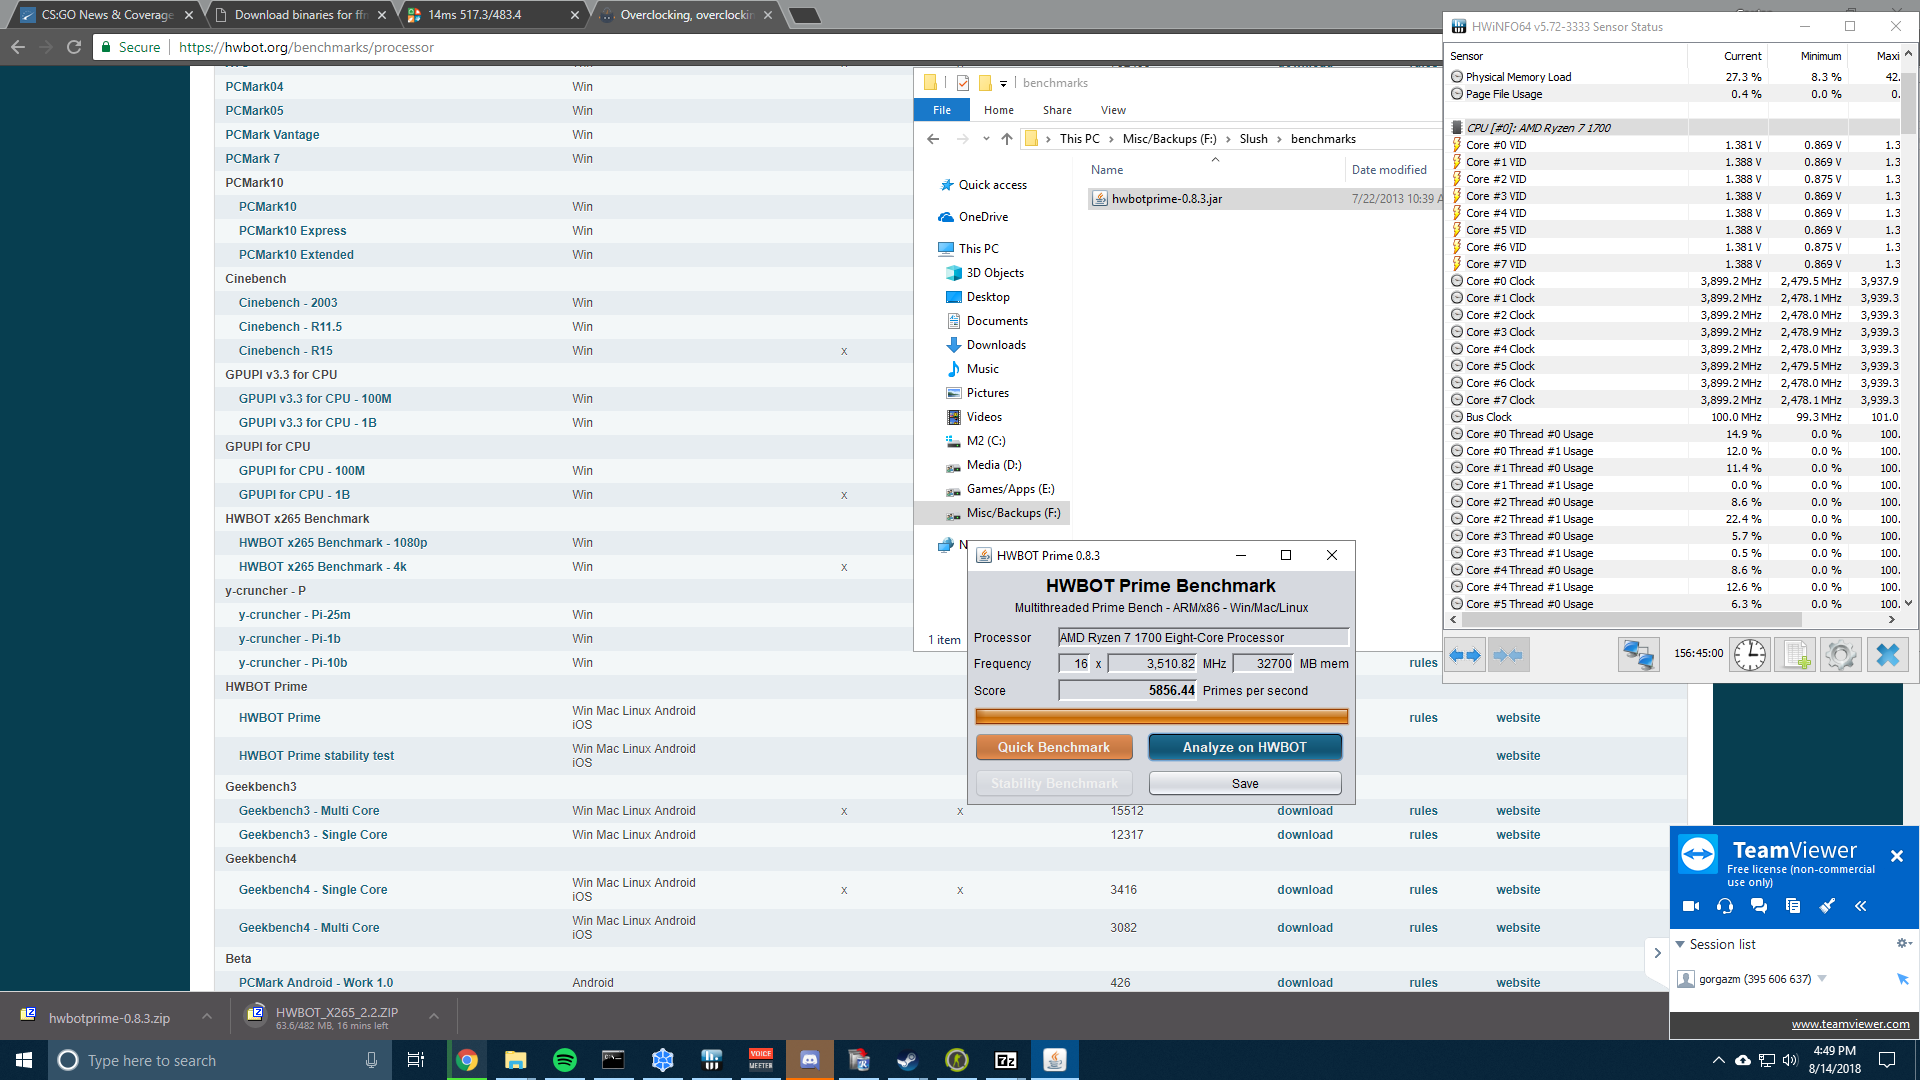Open TeamViewer file transfer icon
Viewport: 1920px width, 1080px height.
[x=1793, y=906]
